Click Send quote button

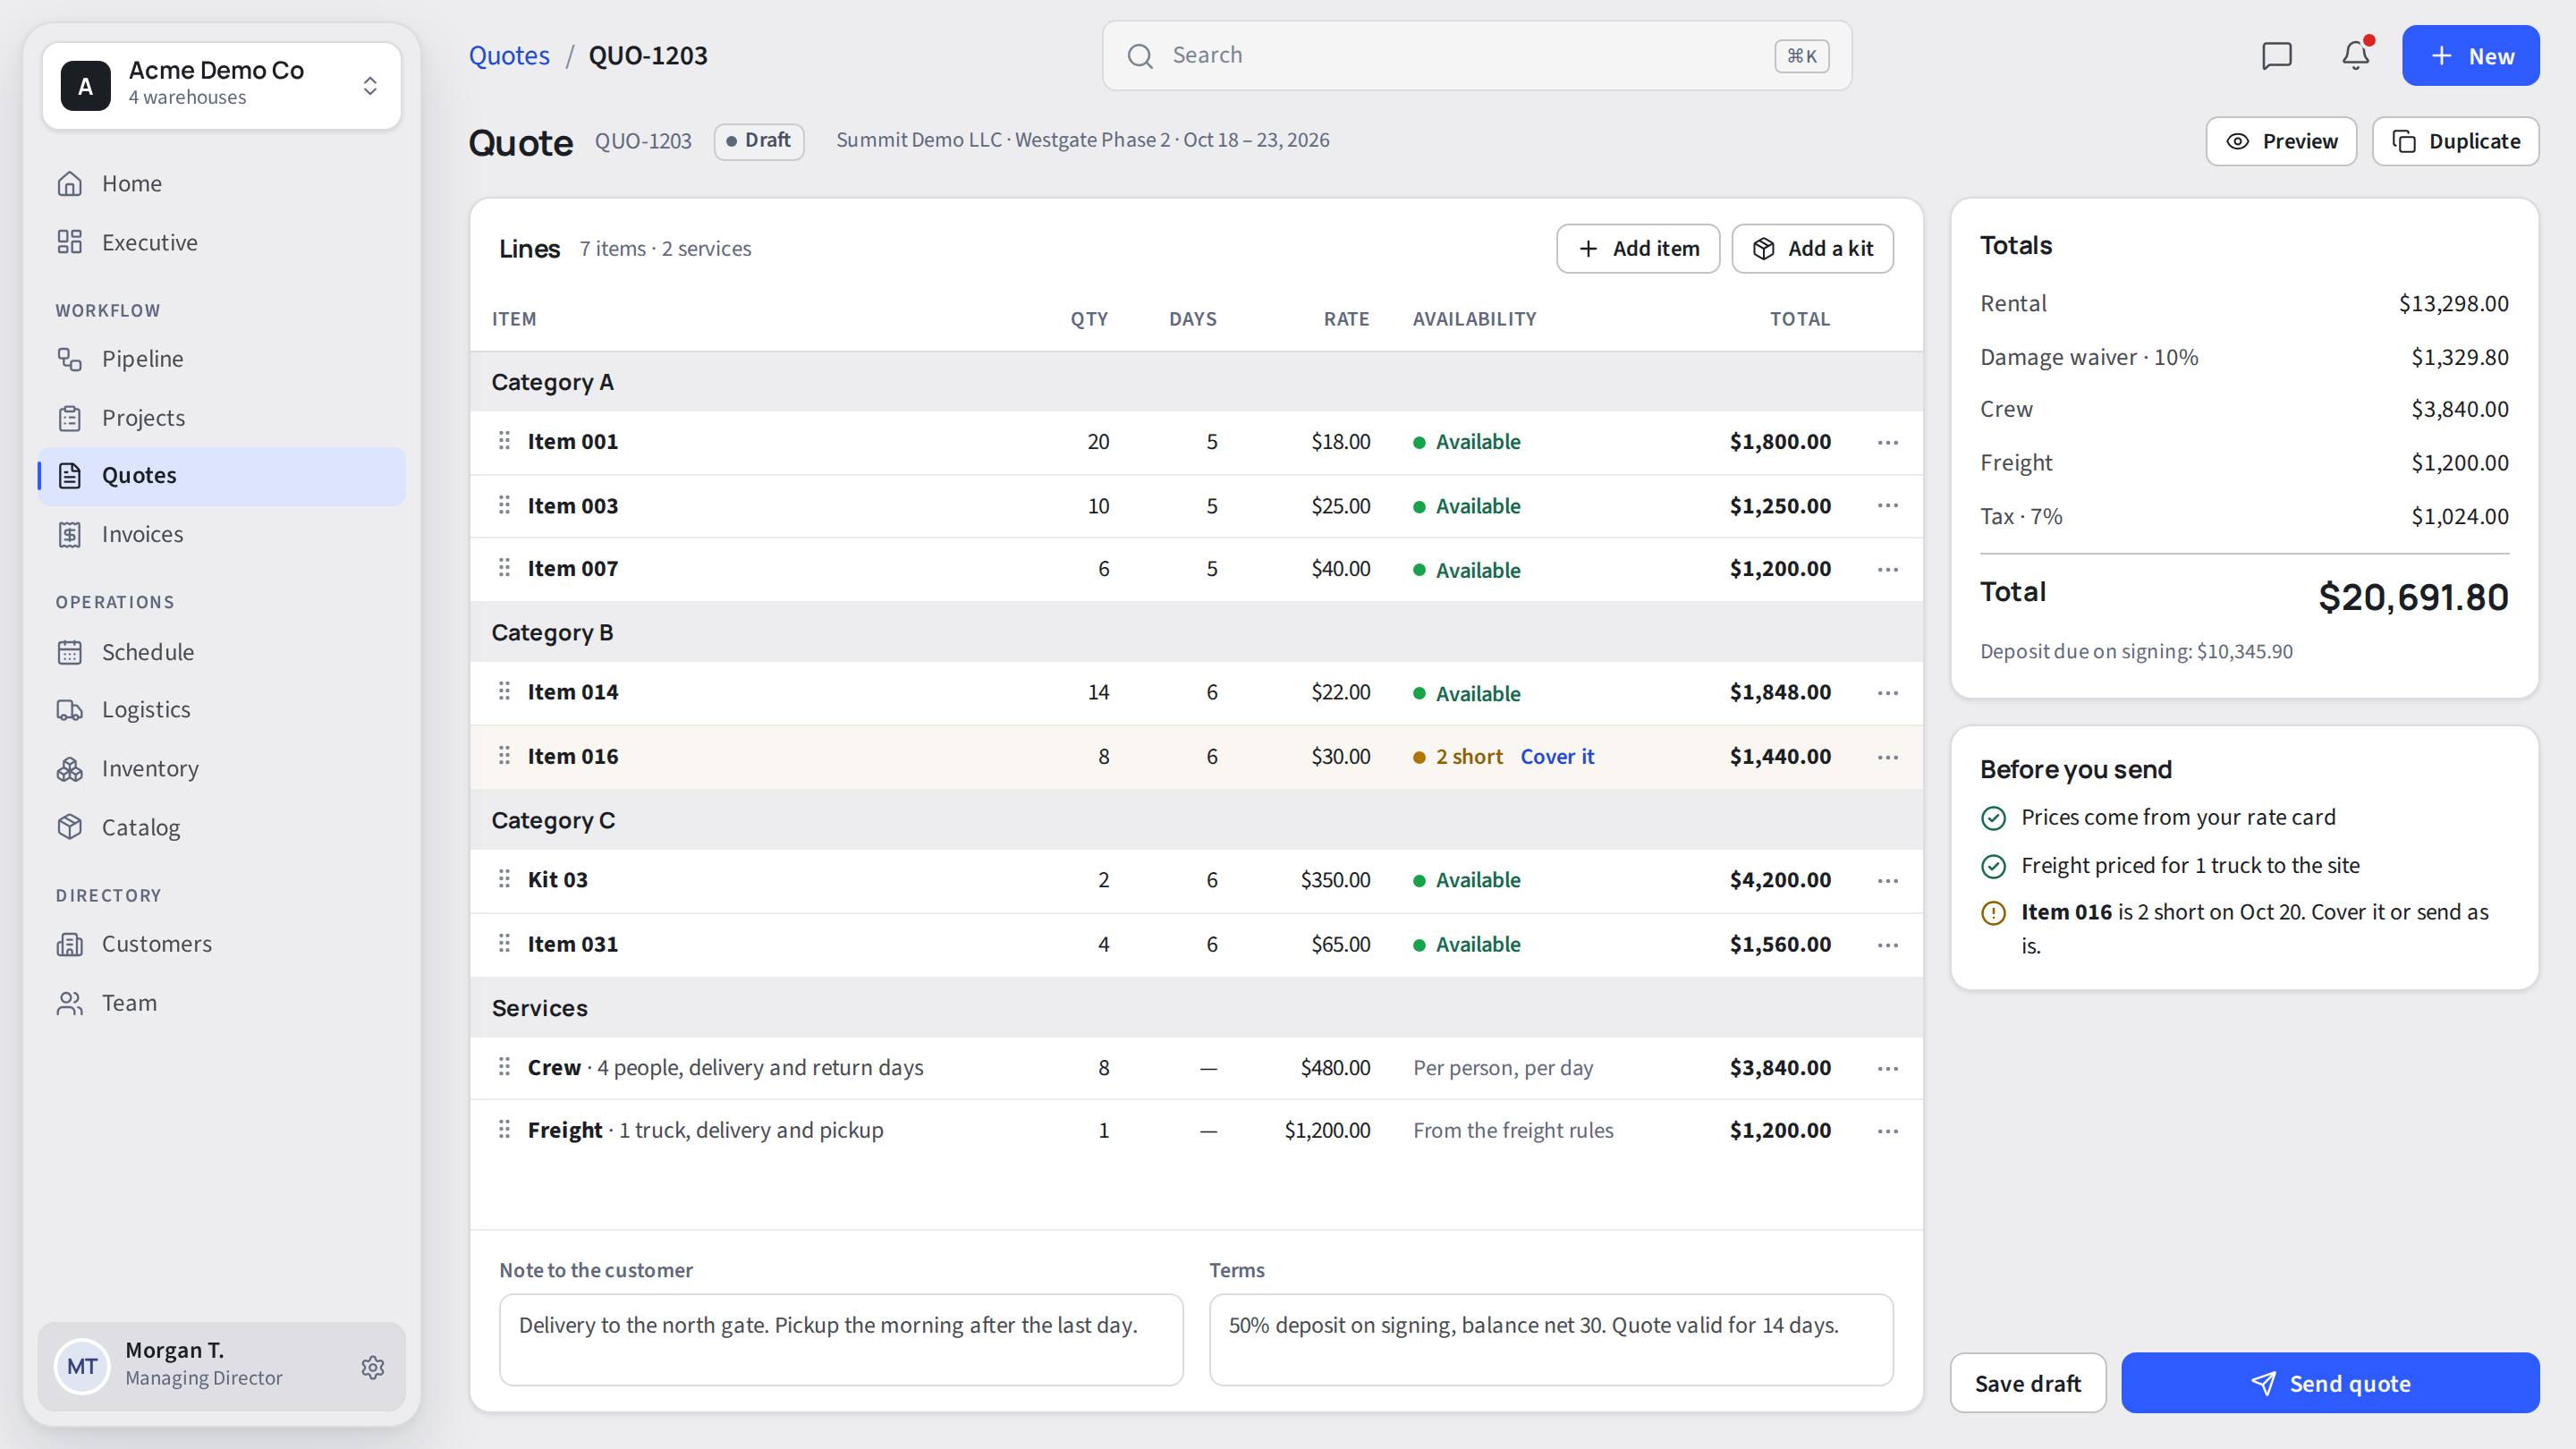[2330, 1383]
